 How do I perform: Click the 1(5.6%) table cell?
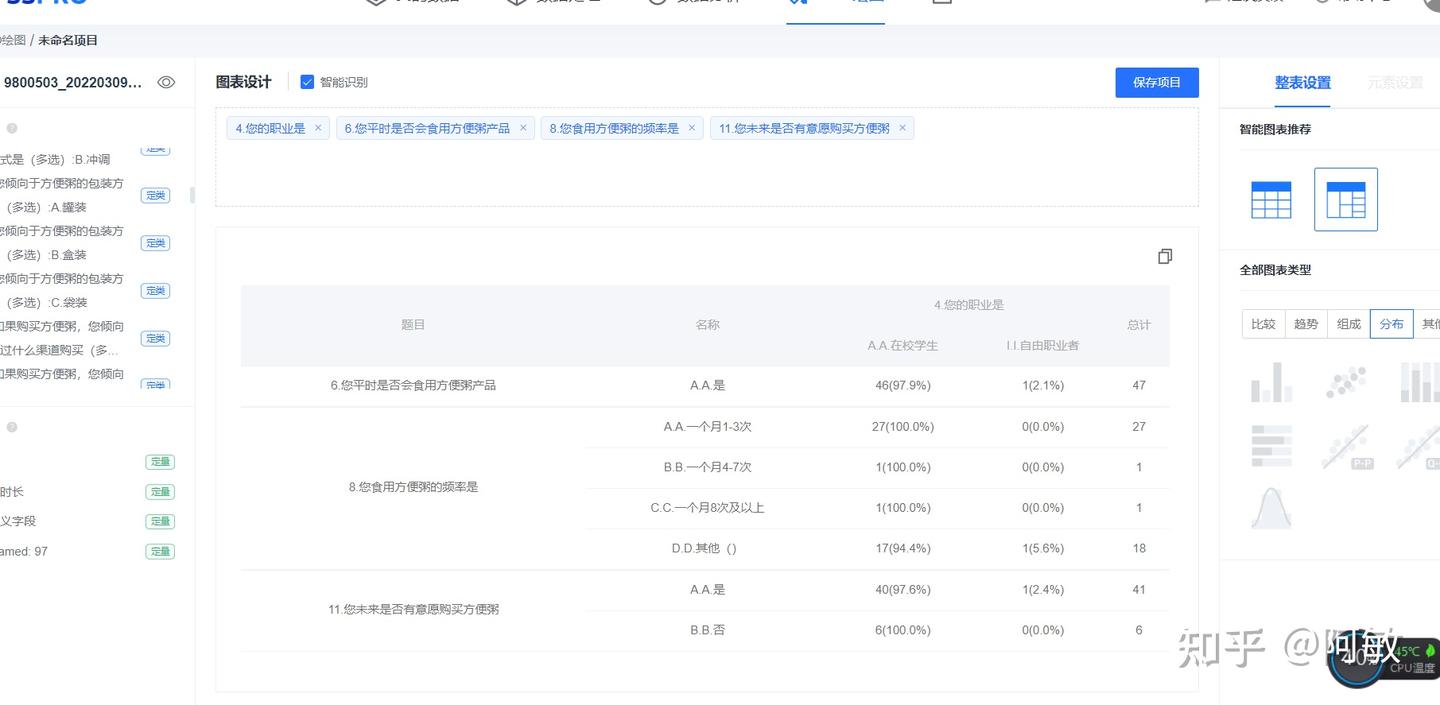tap(1043, 549)
